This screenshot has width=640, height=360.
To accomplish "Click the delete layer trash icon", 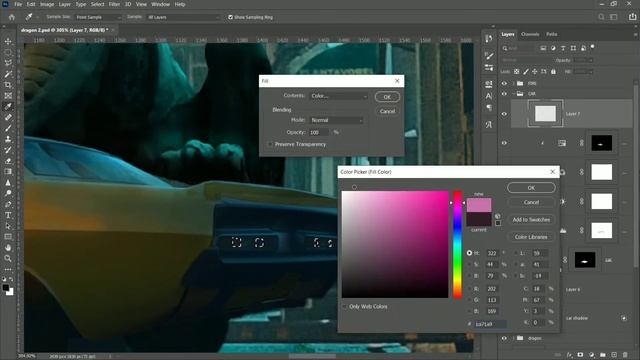I will pos(625,355).
